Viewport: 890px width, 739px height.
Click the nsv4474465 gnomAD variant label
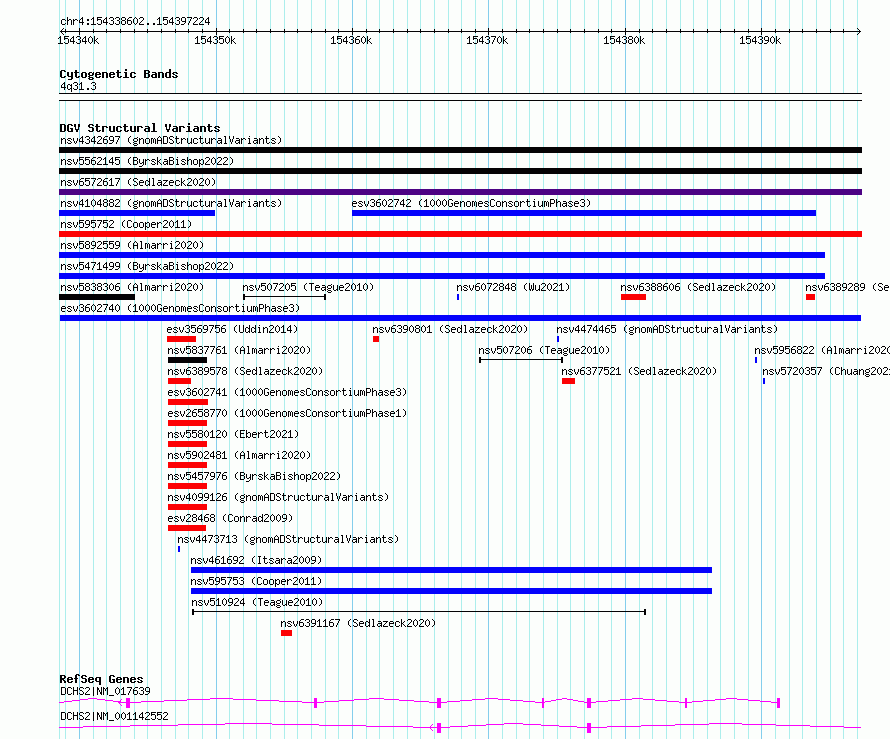(x=667, y=329)
